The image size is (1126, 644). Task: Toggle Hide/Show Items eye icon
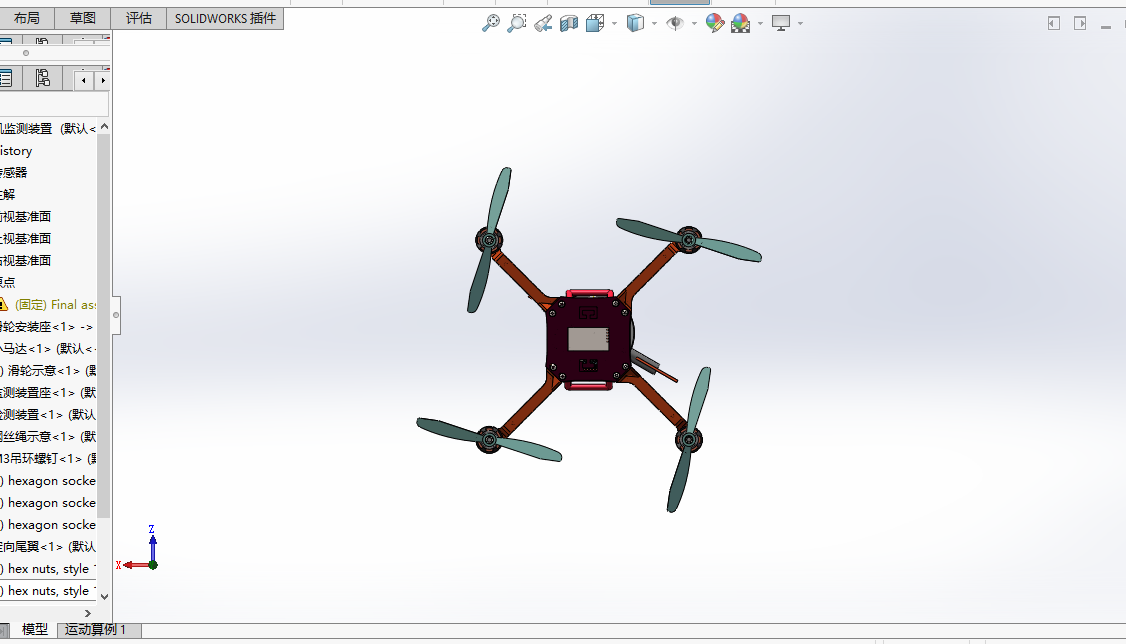(674, 24)
